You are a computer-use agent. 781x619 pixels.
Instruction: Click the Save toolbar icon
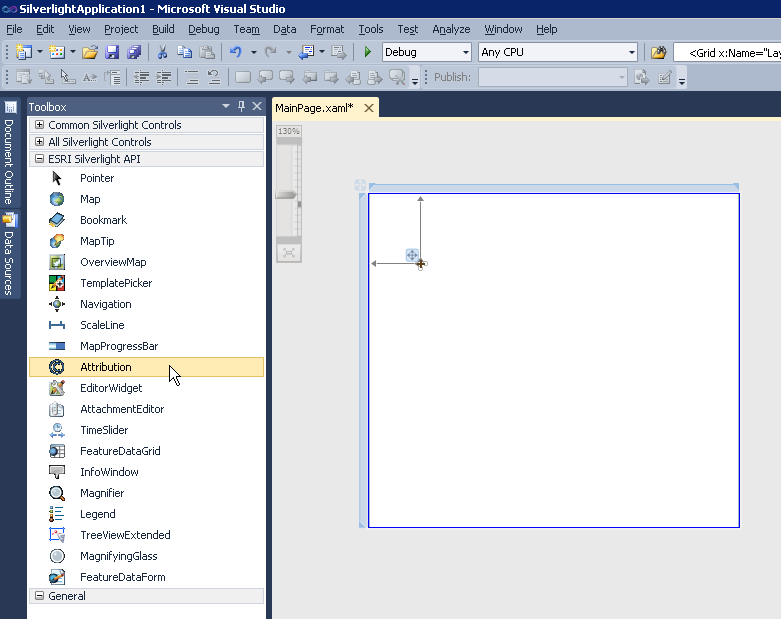(x=112, y=52)
